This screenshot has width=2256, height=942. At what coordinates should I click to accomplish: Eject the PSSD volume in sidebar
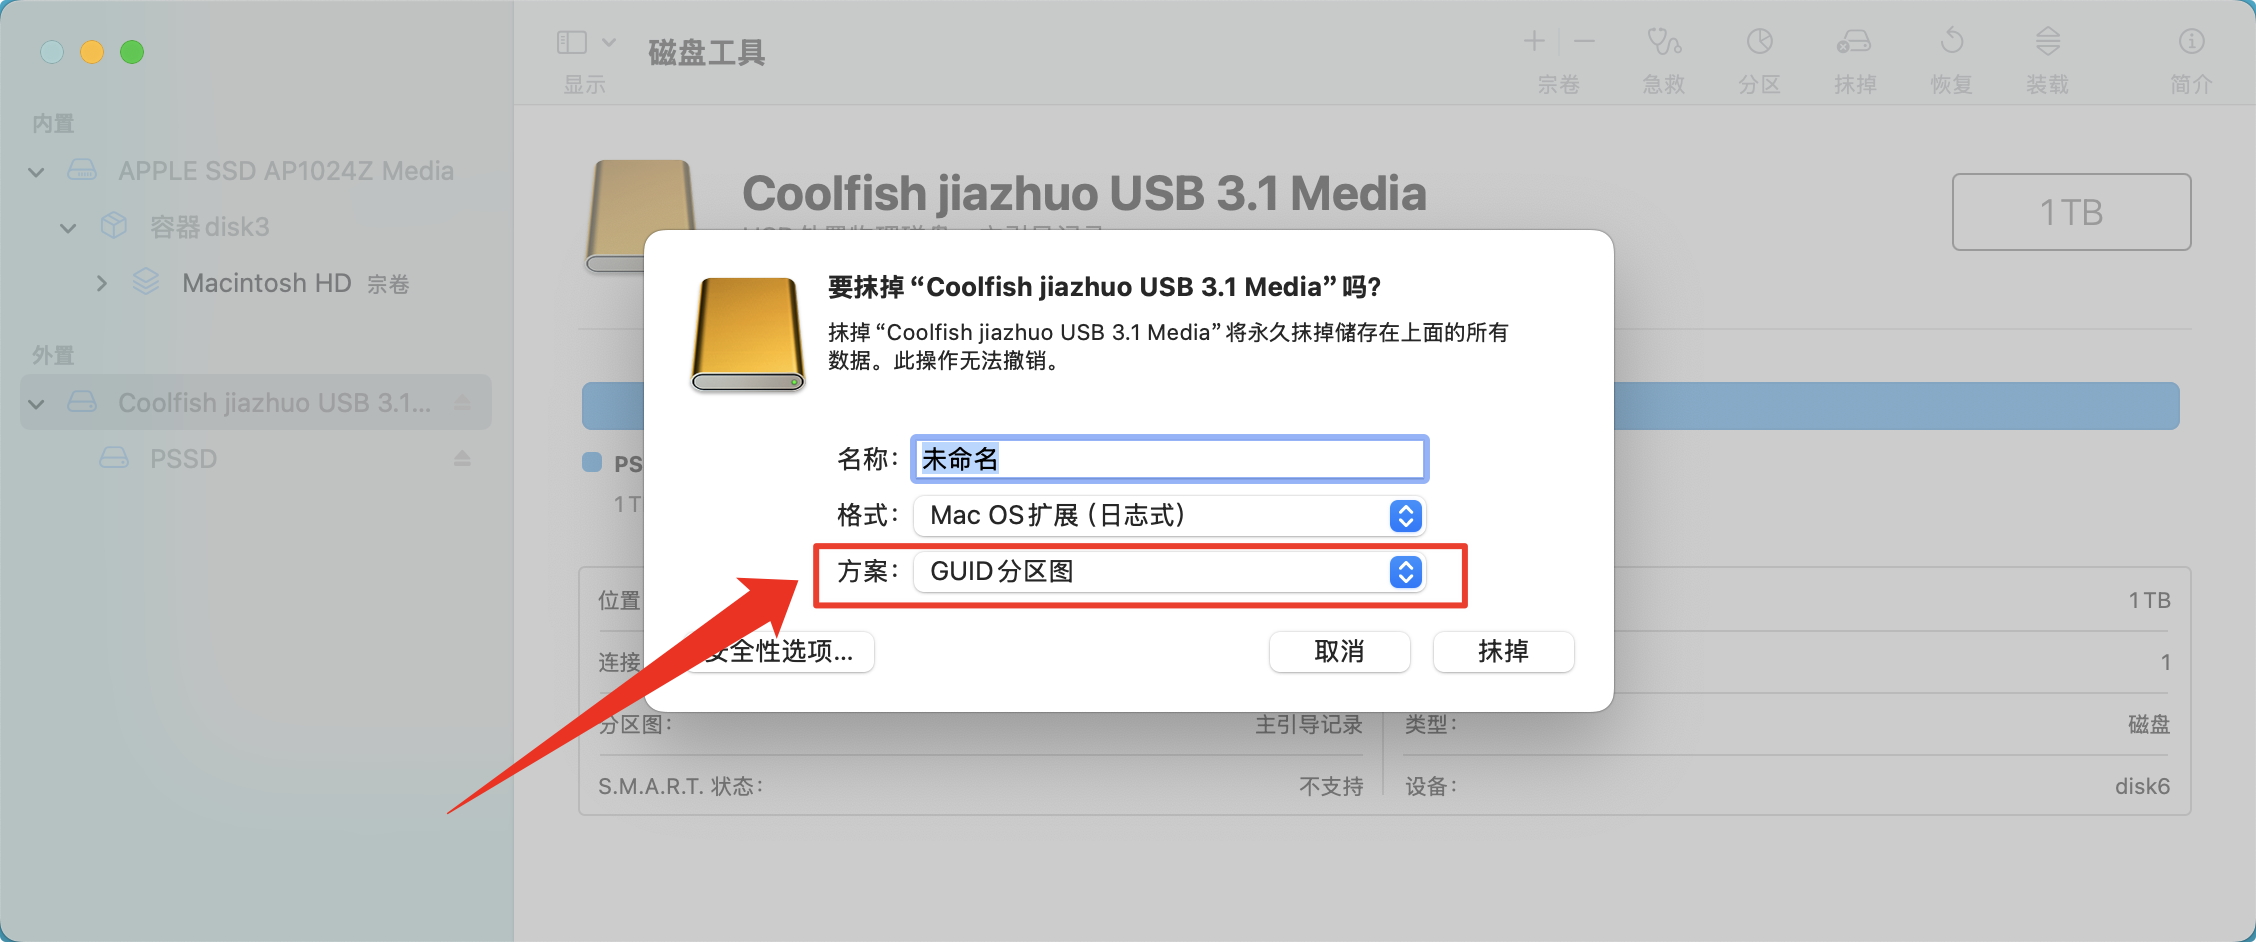click(x=462, y=458)
